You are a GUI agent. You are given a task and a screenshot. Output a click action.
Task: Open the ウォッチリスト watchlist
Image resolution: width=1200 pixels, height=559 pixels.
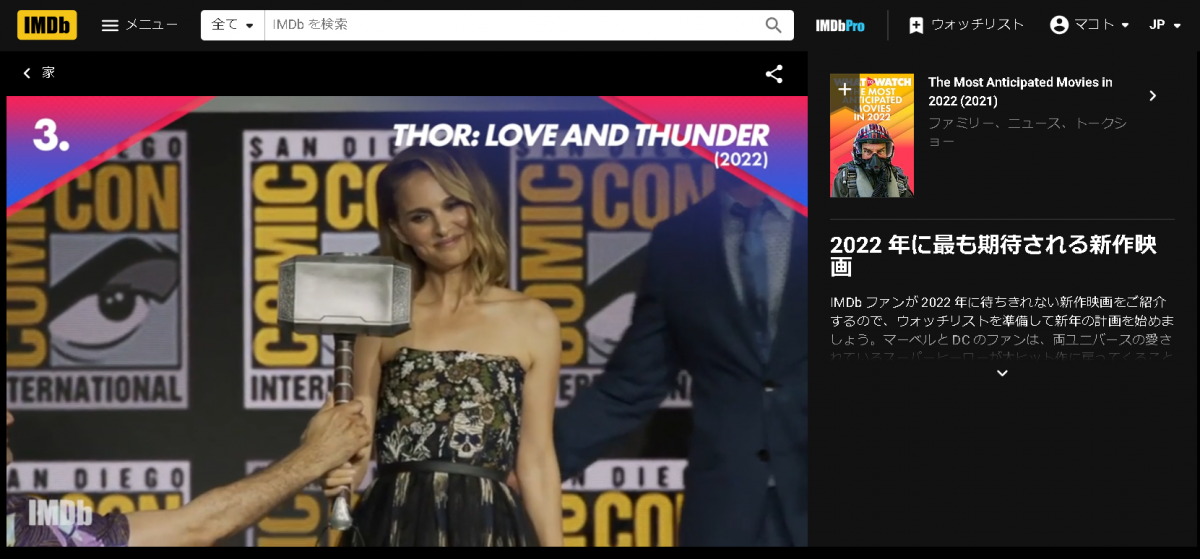pyautogui.click(x=966, y=25)
